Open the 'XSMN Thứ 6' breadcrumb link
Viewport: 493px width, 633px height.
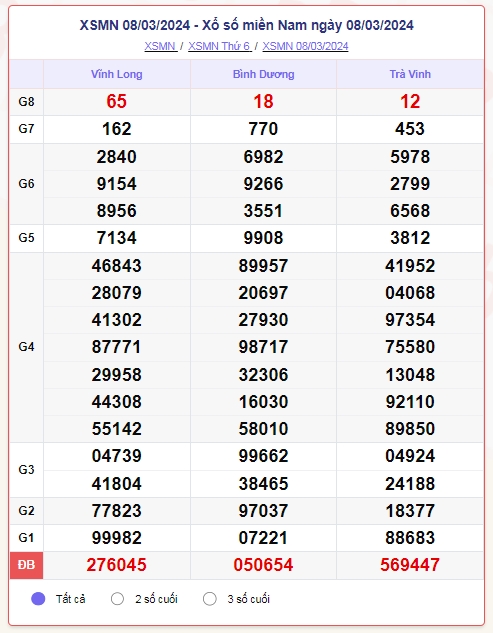pos(220,46)
